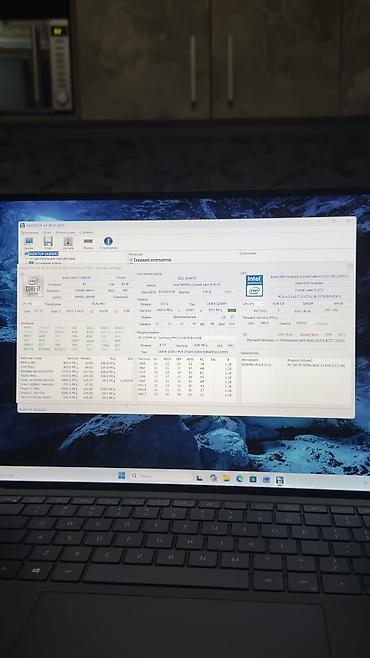
Task: Open the Мониторинг menu
Action: click(66, 232)
